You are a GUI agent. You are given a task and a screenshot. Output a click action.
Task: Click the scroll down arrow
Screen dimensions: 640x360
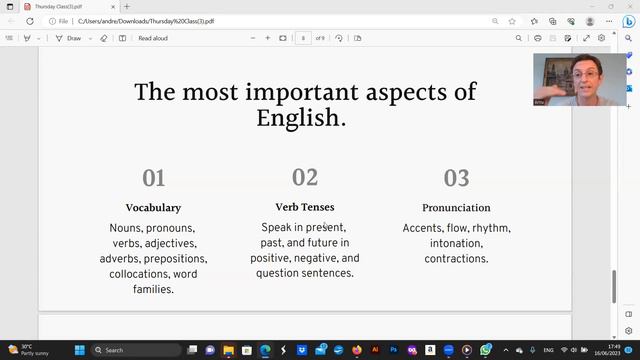(614, 337)
